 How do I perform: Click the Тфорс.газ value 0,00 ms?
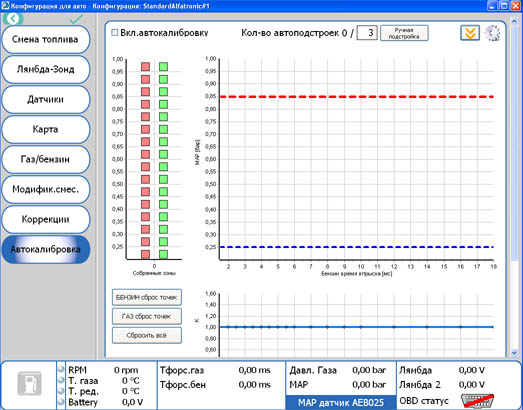coord(254,370)
